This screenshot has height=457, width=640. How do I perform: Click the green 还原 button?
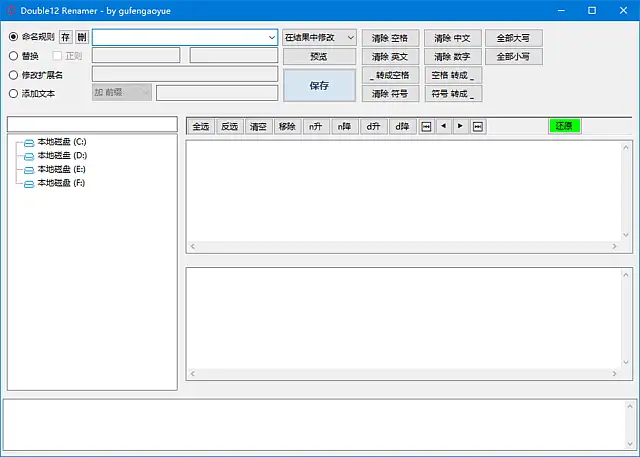tap(565, 126)
